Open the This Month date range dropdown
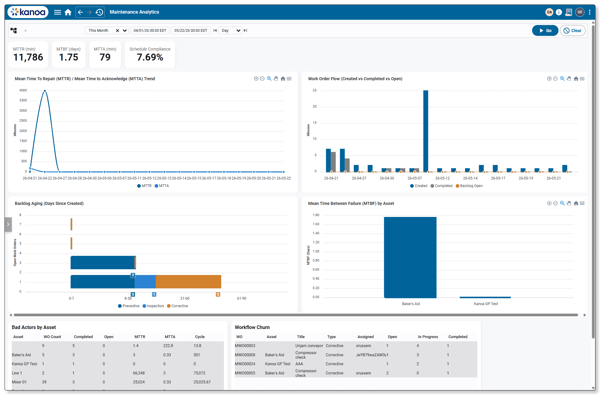Image resolution: width=600 pixels, height=395 pixels. coord(125,31)
